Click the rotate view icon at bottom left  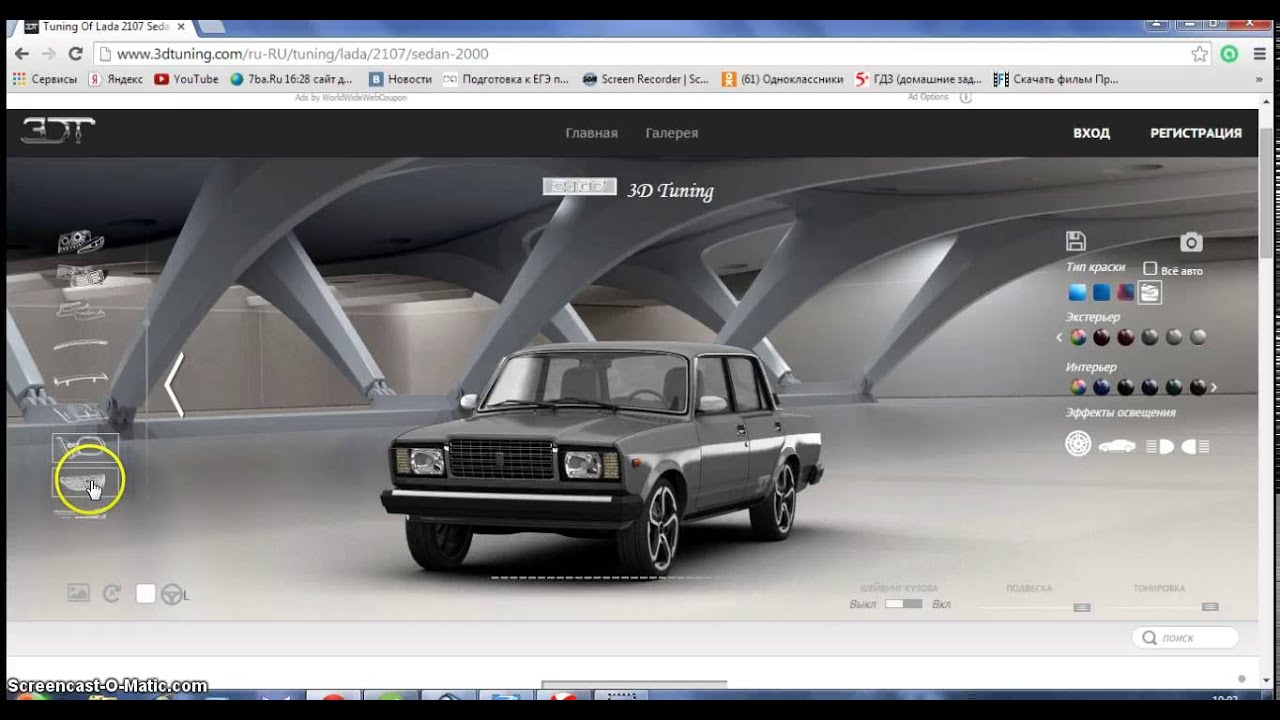pyautogui.click(x=112, y=594)
